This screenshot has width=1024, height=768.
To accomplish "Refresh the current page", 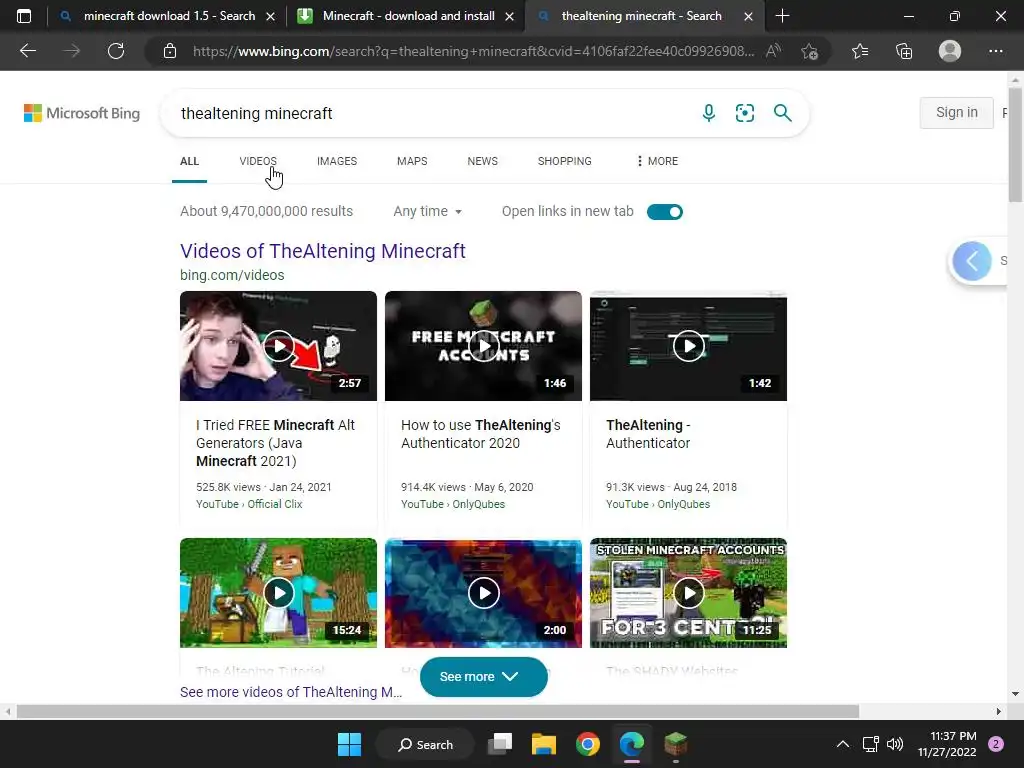I will pyautogui.click(x=116, y=51).
